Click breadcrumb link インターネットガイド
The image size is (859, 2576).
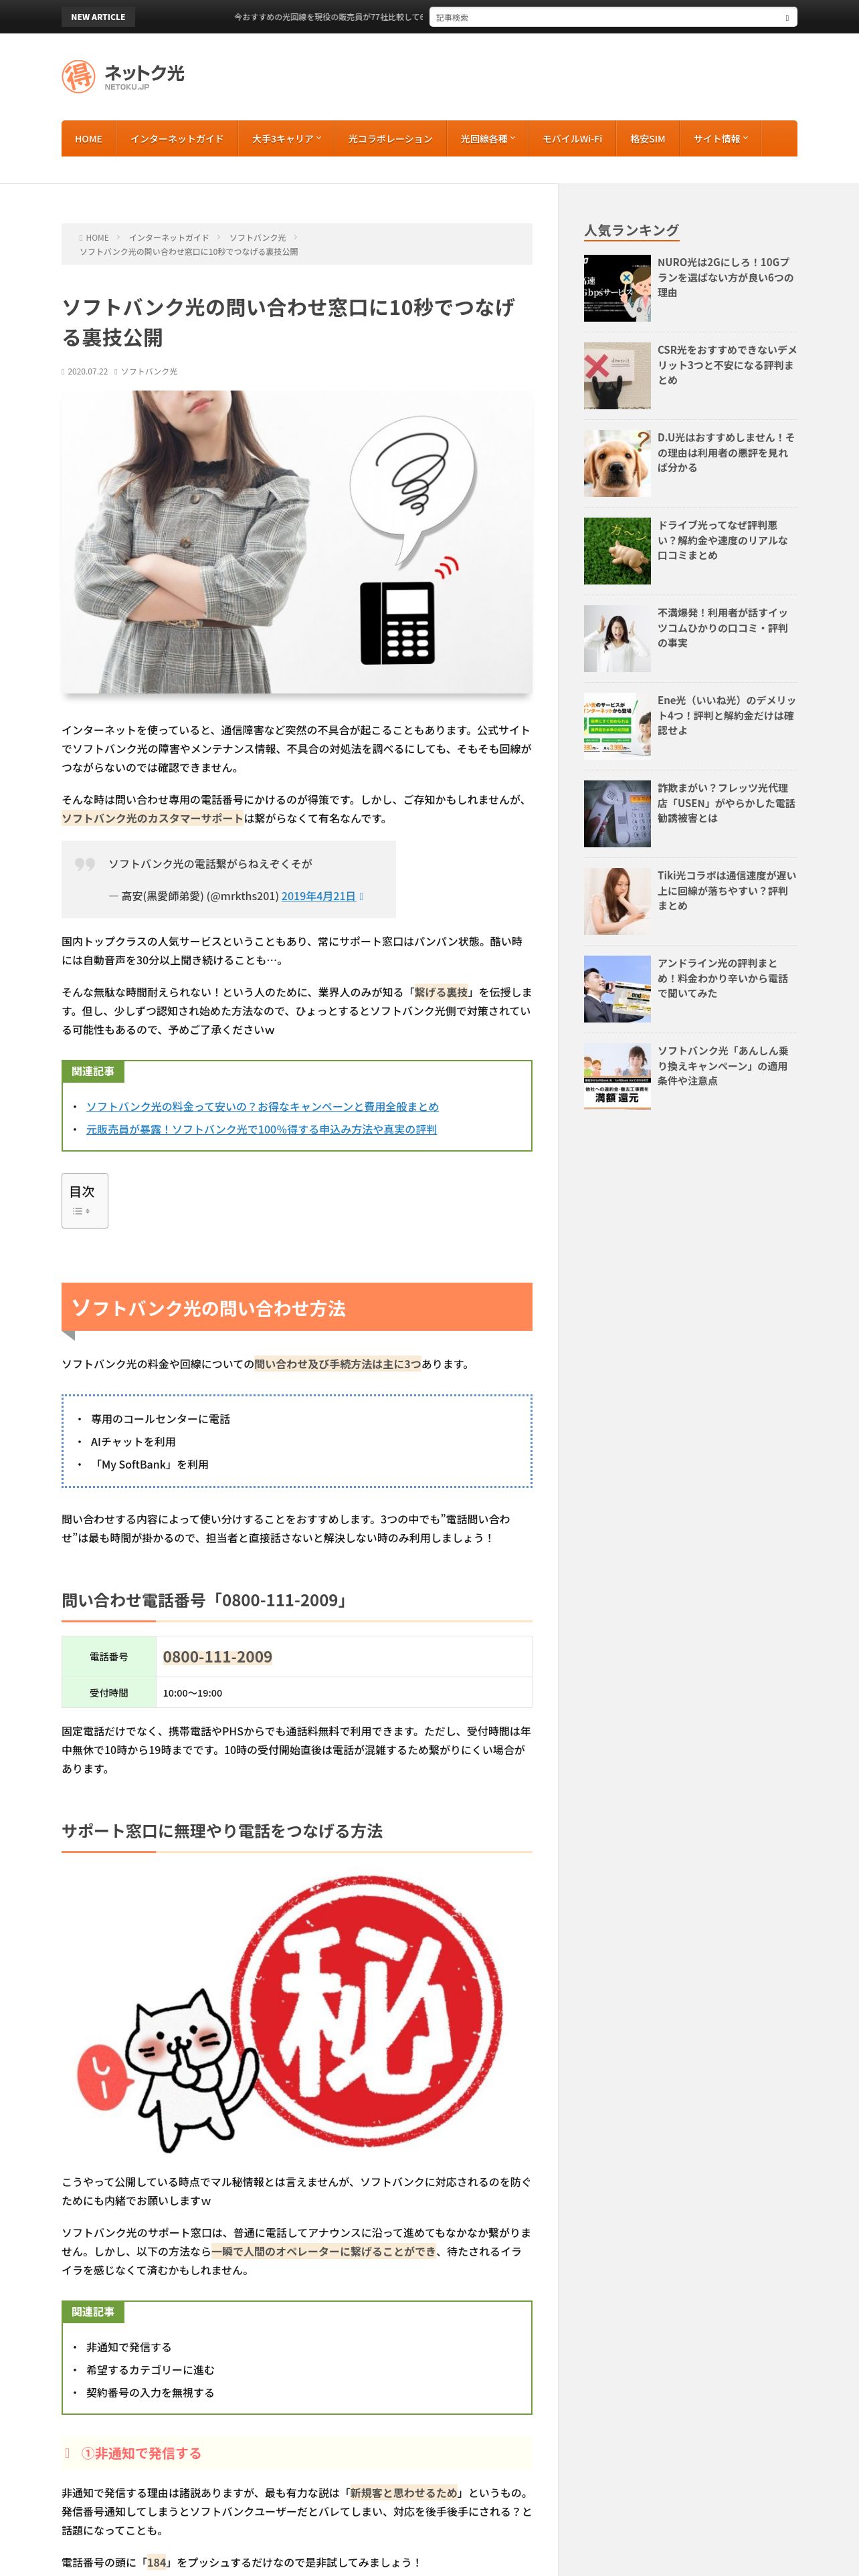coord(169,238)
